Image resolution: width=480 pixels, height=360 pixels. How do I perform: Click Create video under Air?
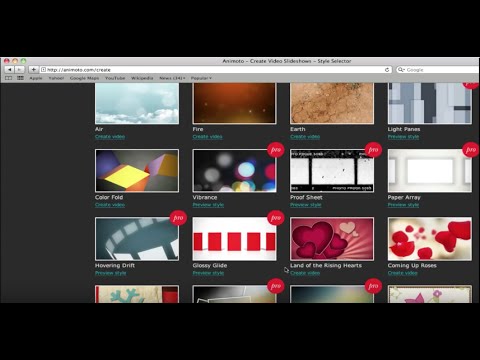110,137
